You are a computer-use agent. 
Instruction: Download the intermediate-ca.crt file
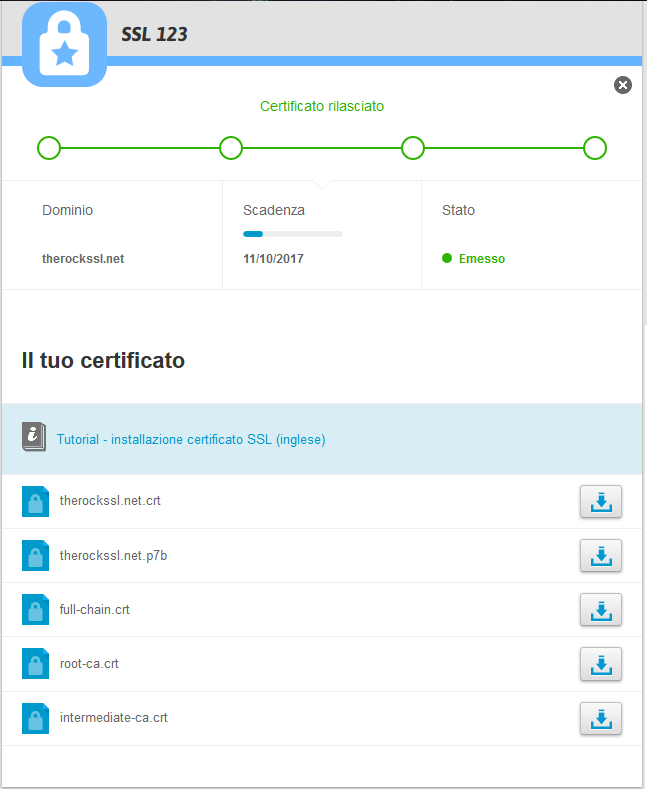[601, 718]
